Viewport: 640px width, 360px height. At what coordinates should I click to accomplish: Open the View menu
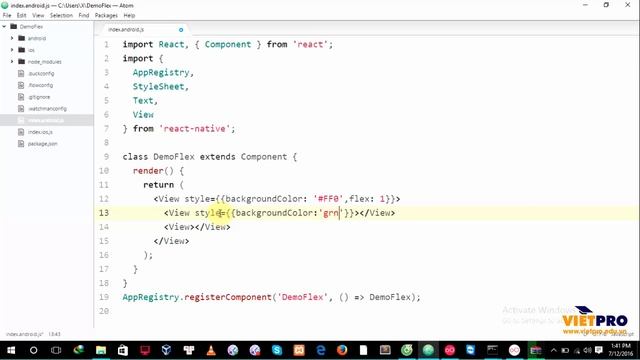click(38, 16)
